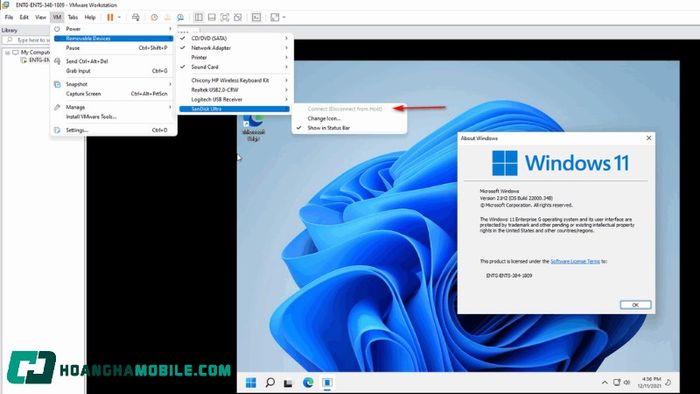Viewport: 700px width, 394px height.
Task: Toggle the Sound Card checked entry
Action: 234,67
